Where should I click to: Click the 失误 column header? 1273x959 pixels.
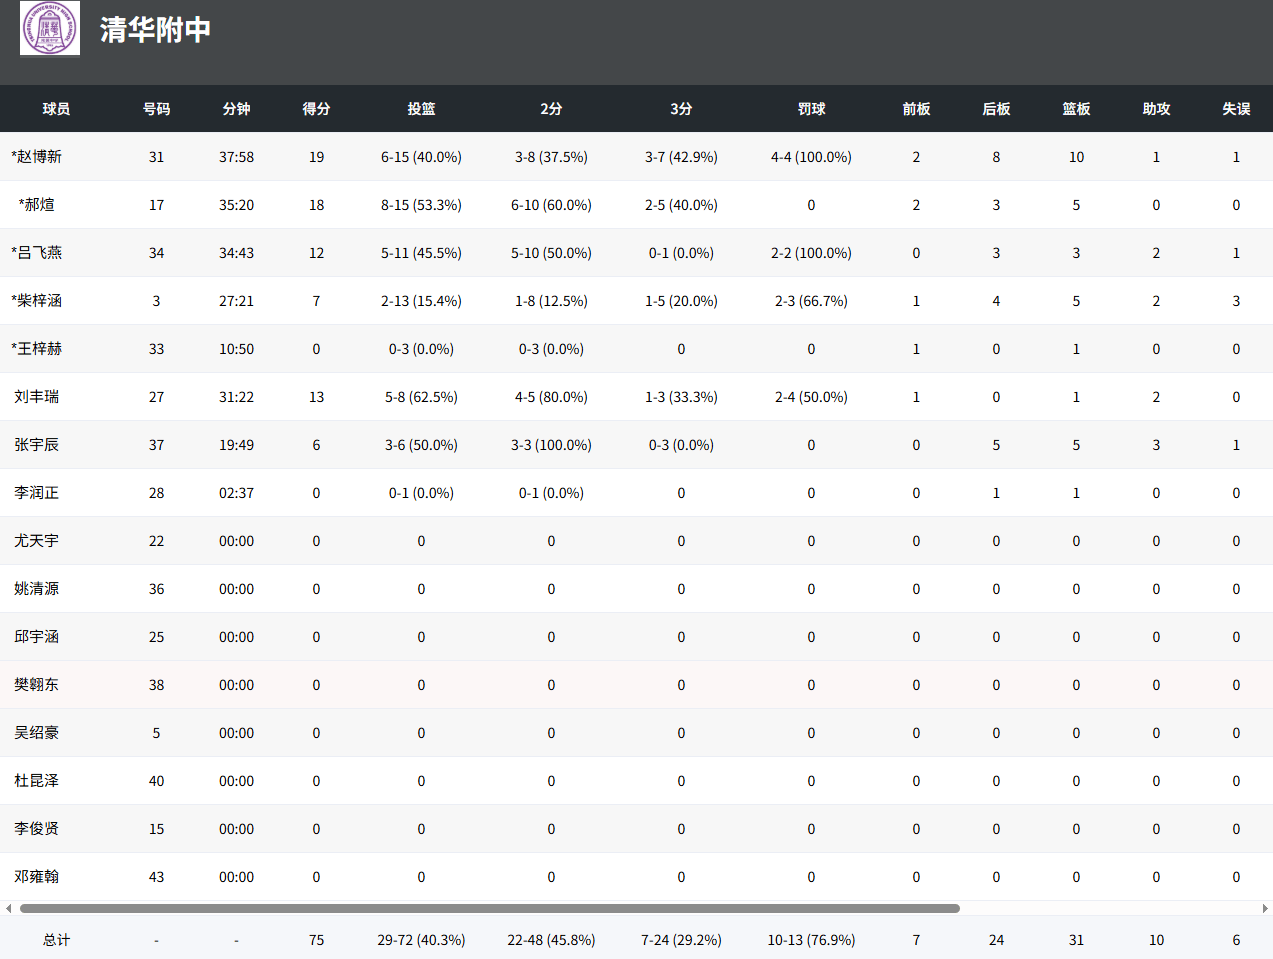coord(1236,109)
